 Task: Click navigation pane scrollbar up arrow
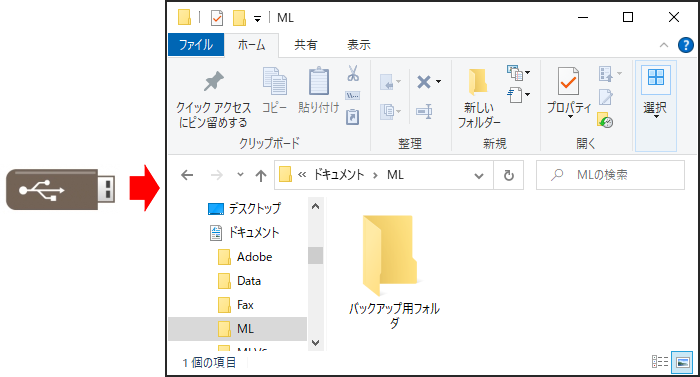tap(316, 206)
